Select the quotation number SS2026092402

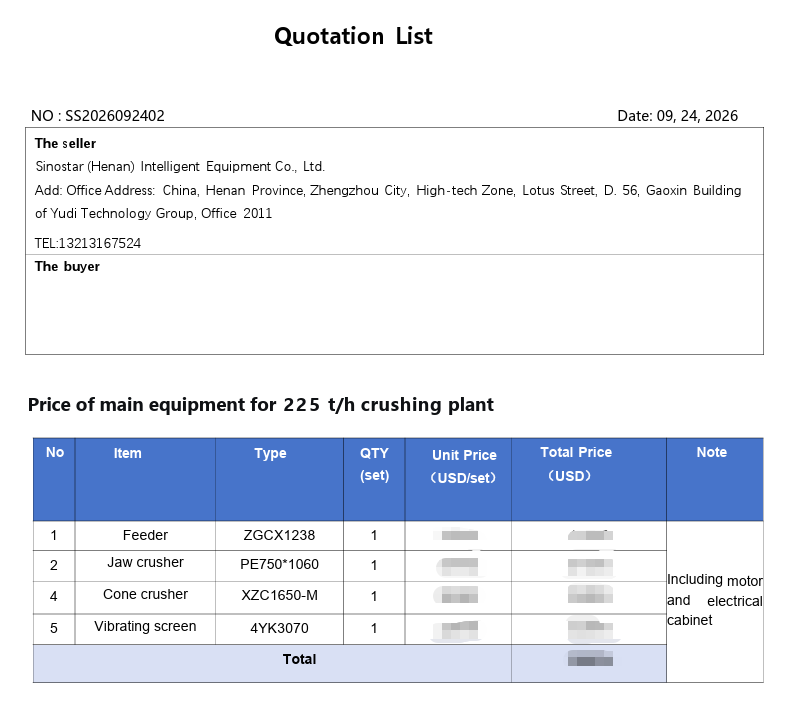point(115,116)
